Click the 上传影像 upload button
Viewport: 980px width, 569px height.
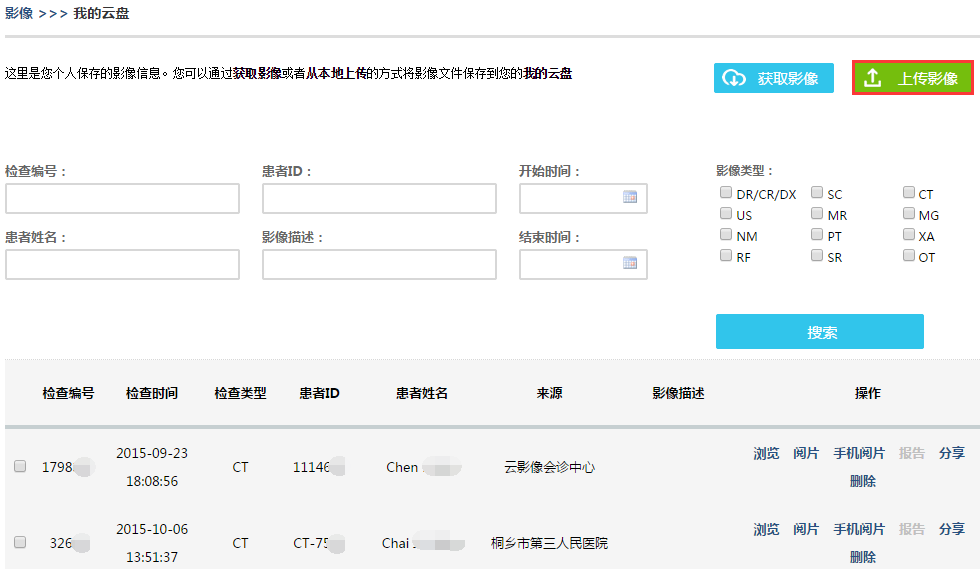tap(912, 78)
